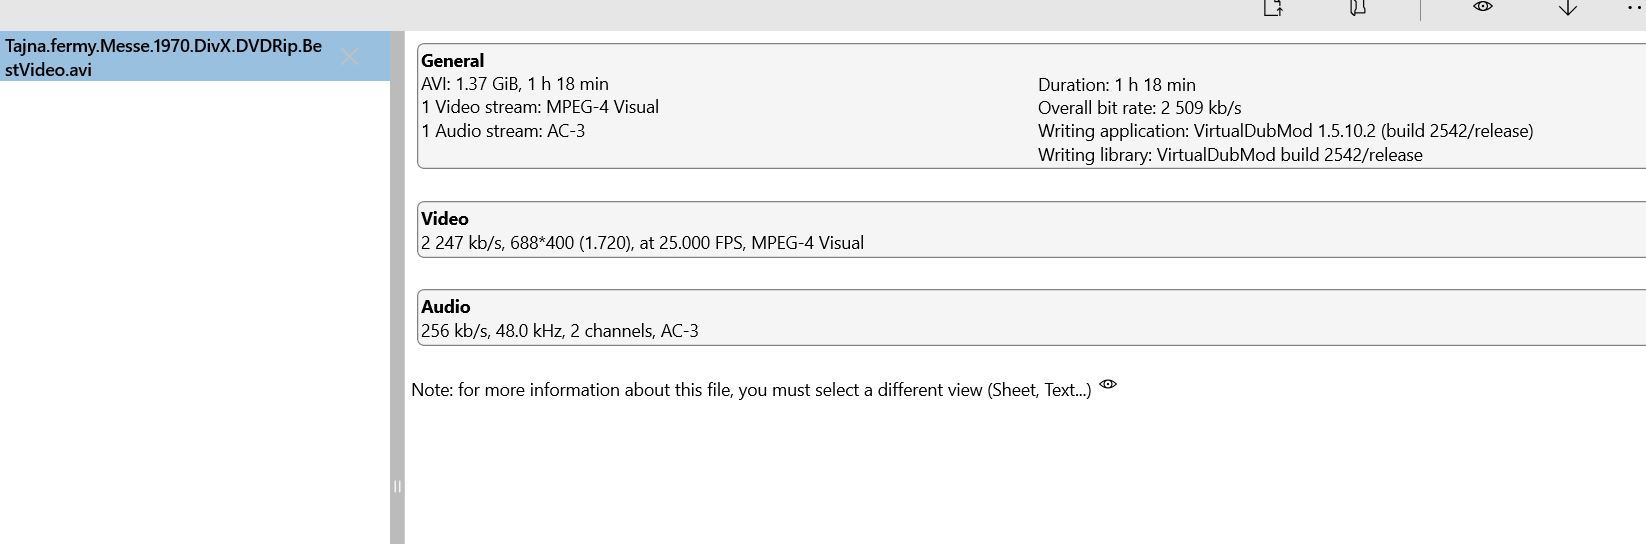Click the open folder icon in toolbar
This screenshot has width=1646, height=544.
[1357, 8]
